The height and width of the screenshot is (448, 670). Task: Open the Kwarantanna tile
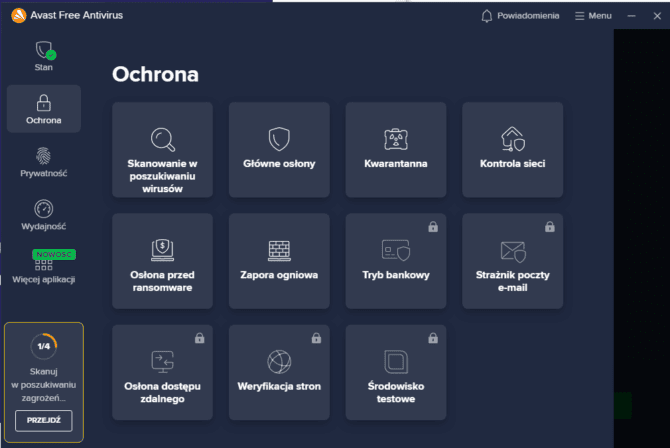click(396, 150)
